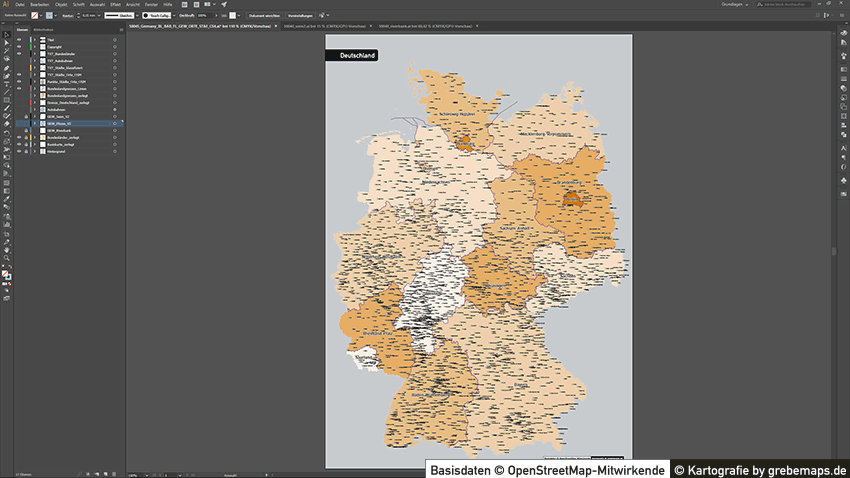Select the Eyedropper tool
This screenshot has height=478, width=850.
coord(6,199)
